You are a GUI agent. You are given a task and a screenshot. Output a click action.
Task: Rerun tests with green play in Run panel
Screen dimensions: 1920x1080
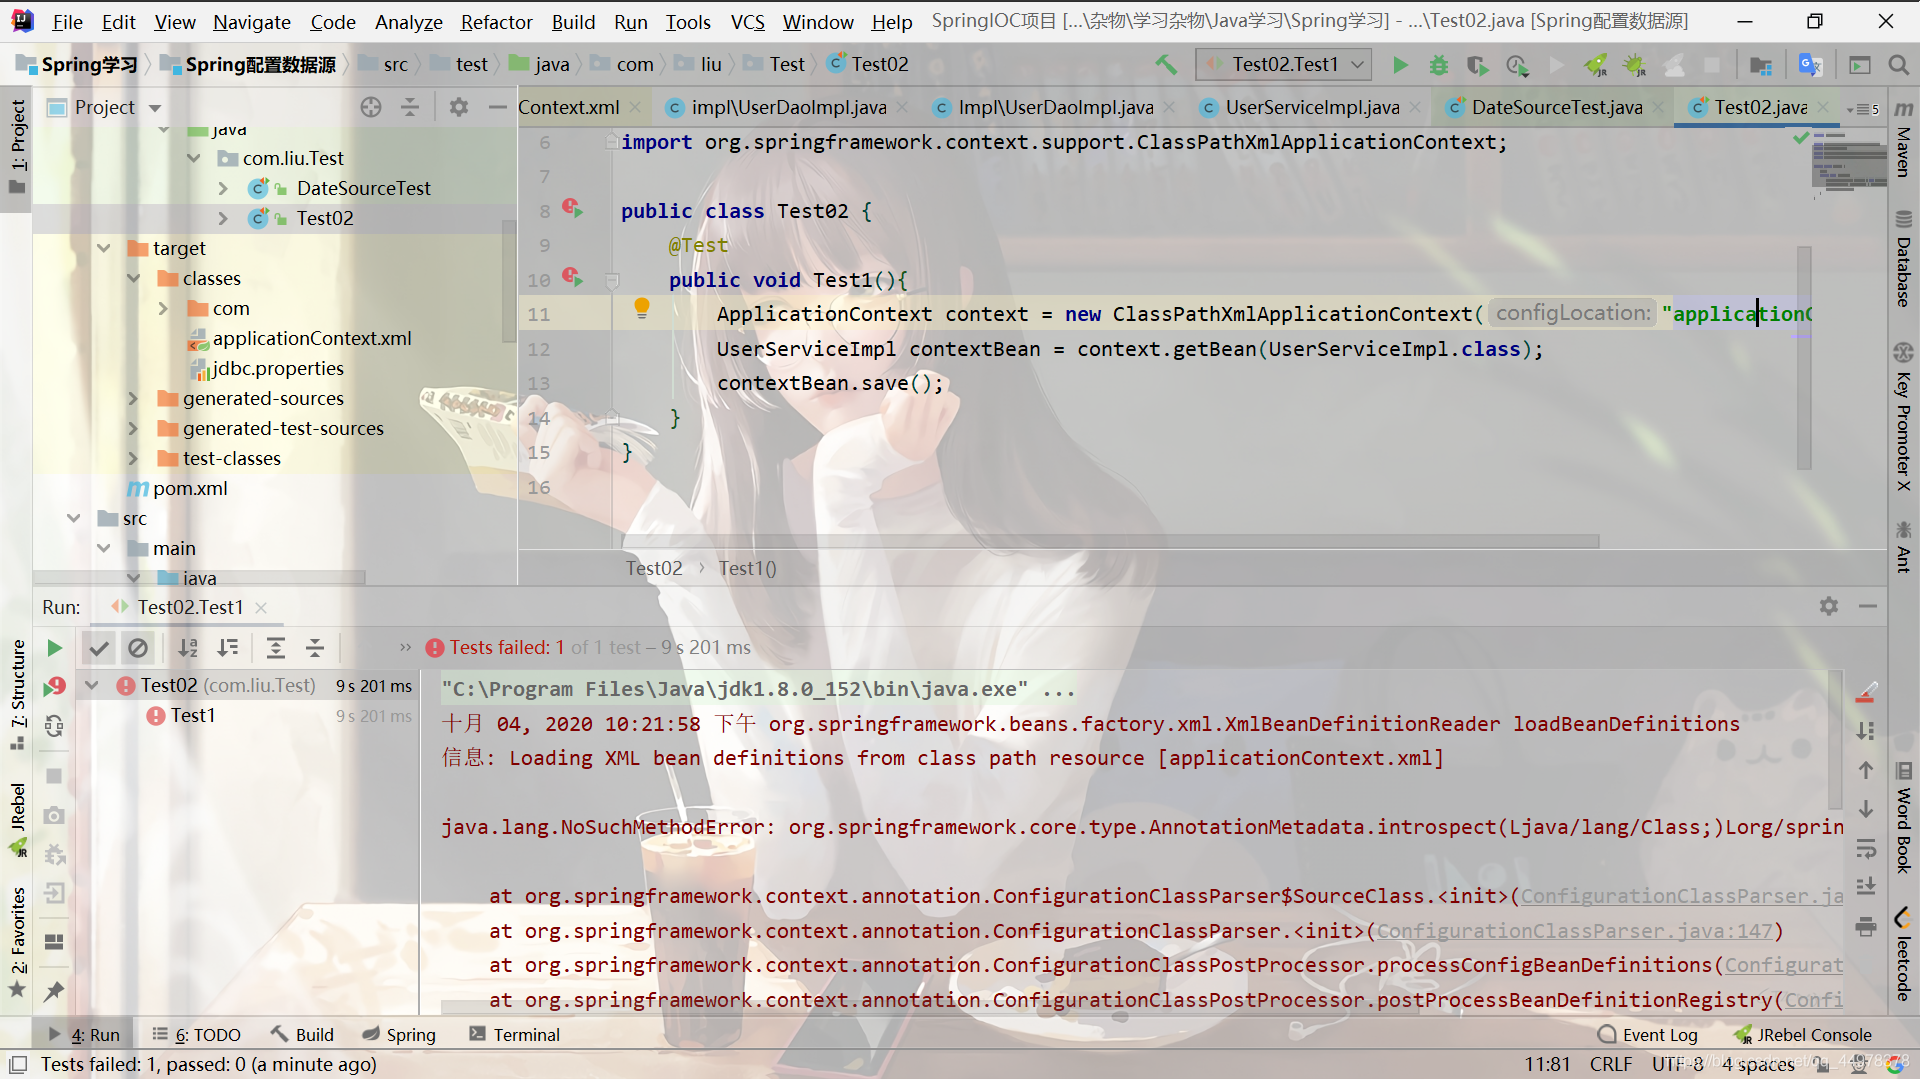click(54, 648)
